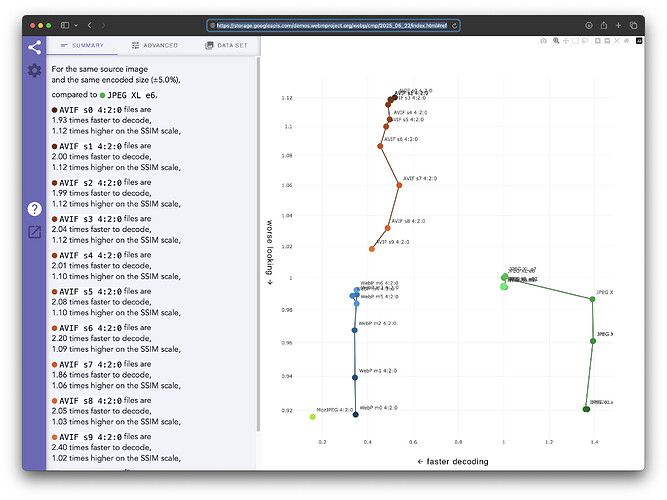Image resolution: width=667 pixels, height=500 pixels.
Task: Select the Box Select tool in the plot toolbar
Action: (576, 41)
